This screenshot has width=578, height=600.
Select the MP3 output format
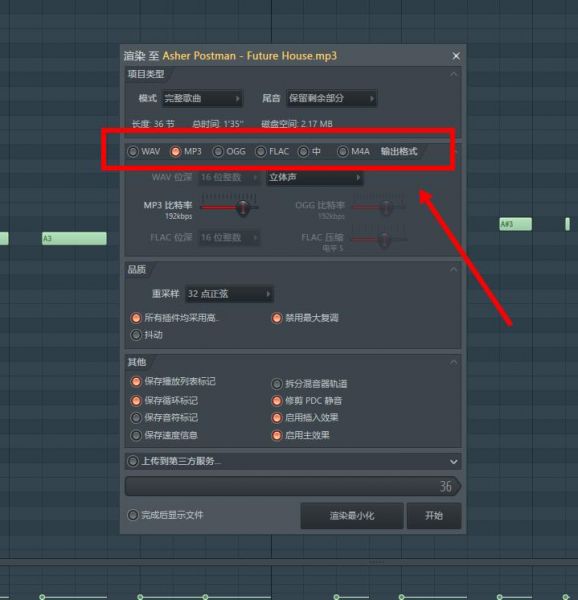click(176, 152)
